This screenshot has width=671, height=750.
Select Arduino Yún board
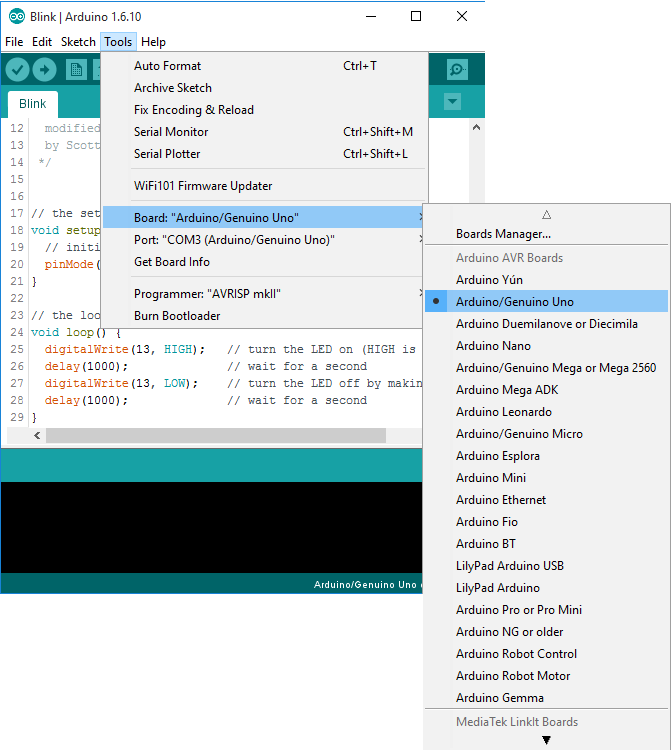(546, 280)
